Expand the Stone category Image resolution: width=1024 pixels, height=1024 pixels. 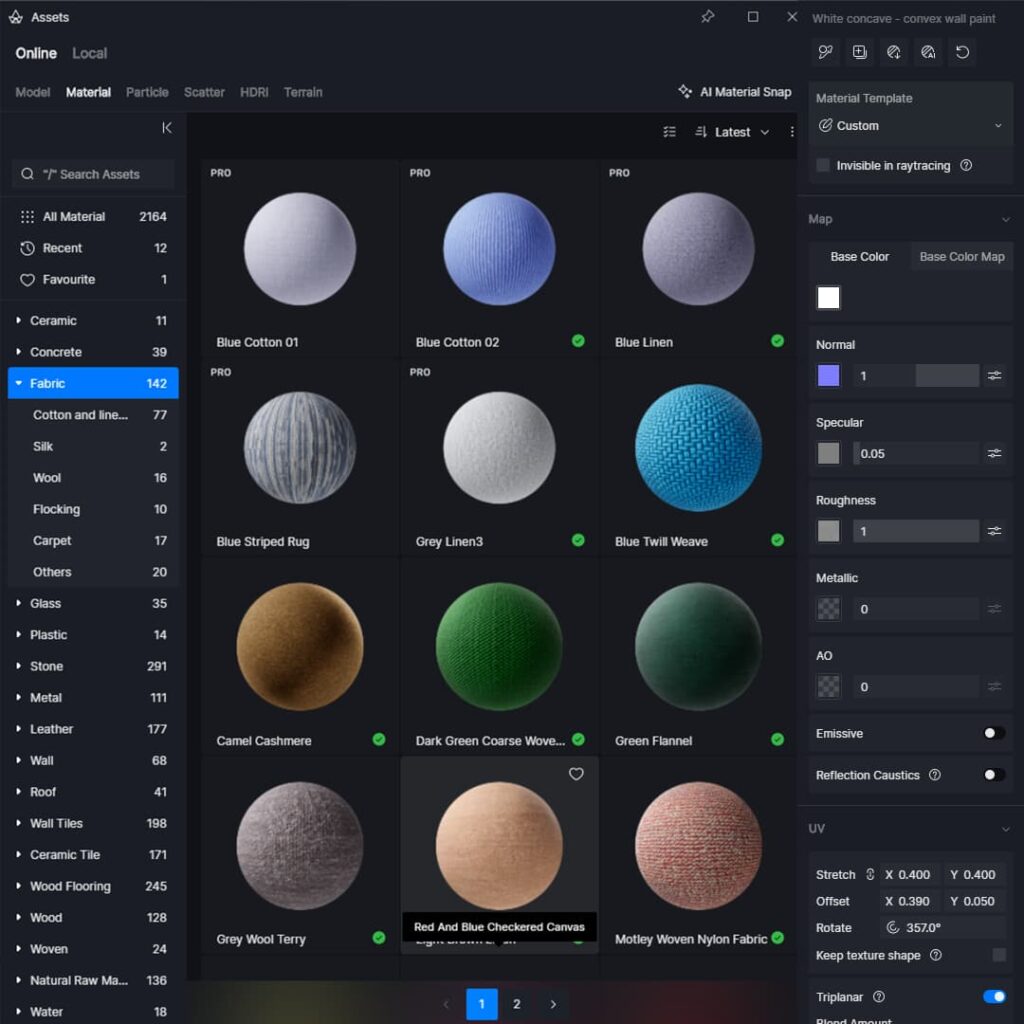tap(19, 666)
